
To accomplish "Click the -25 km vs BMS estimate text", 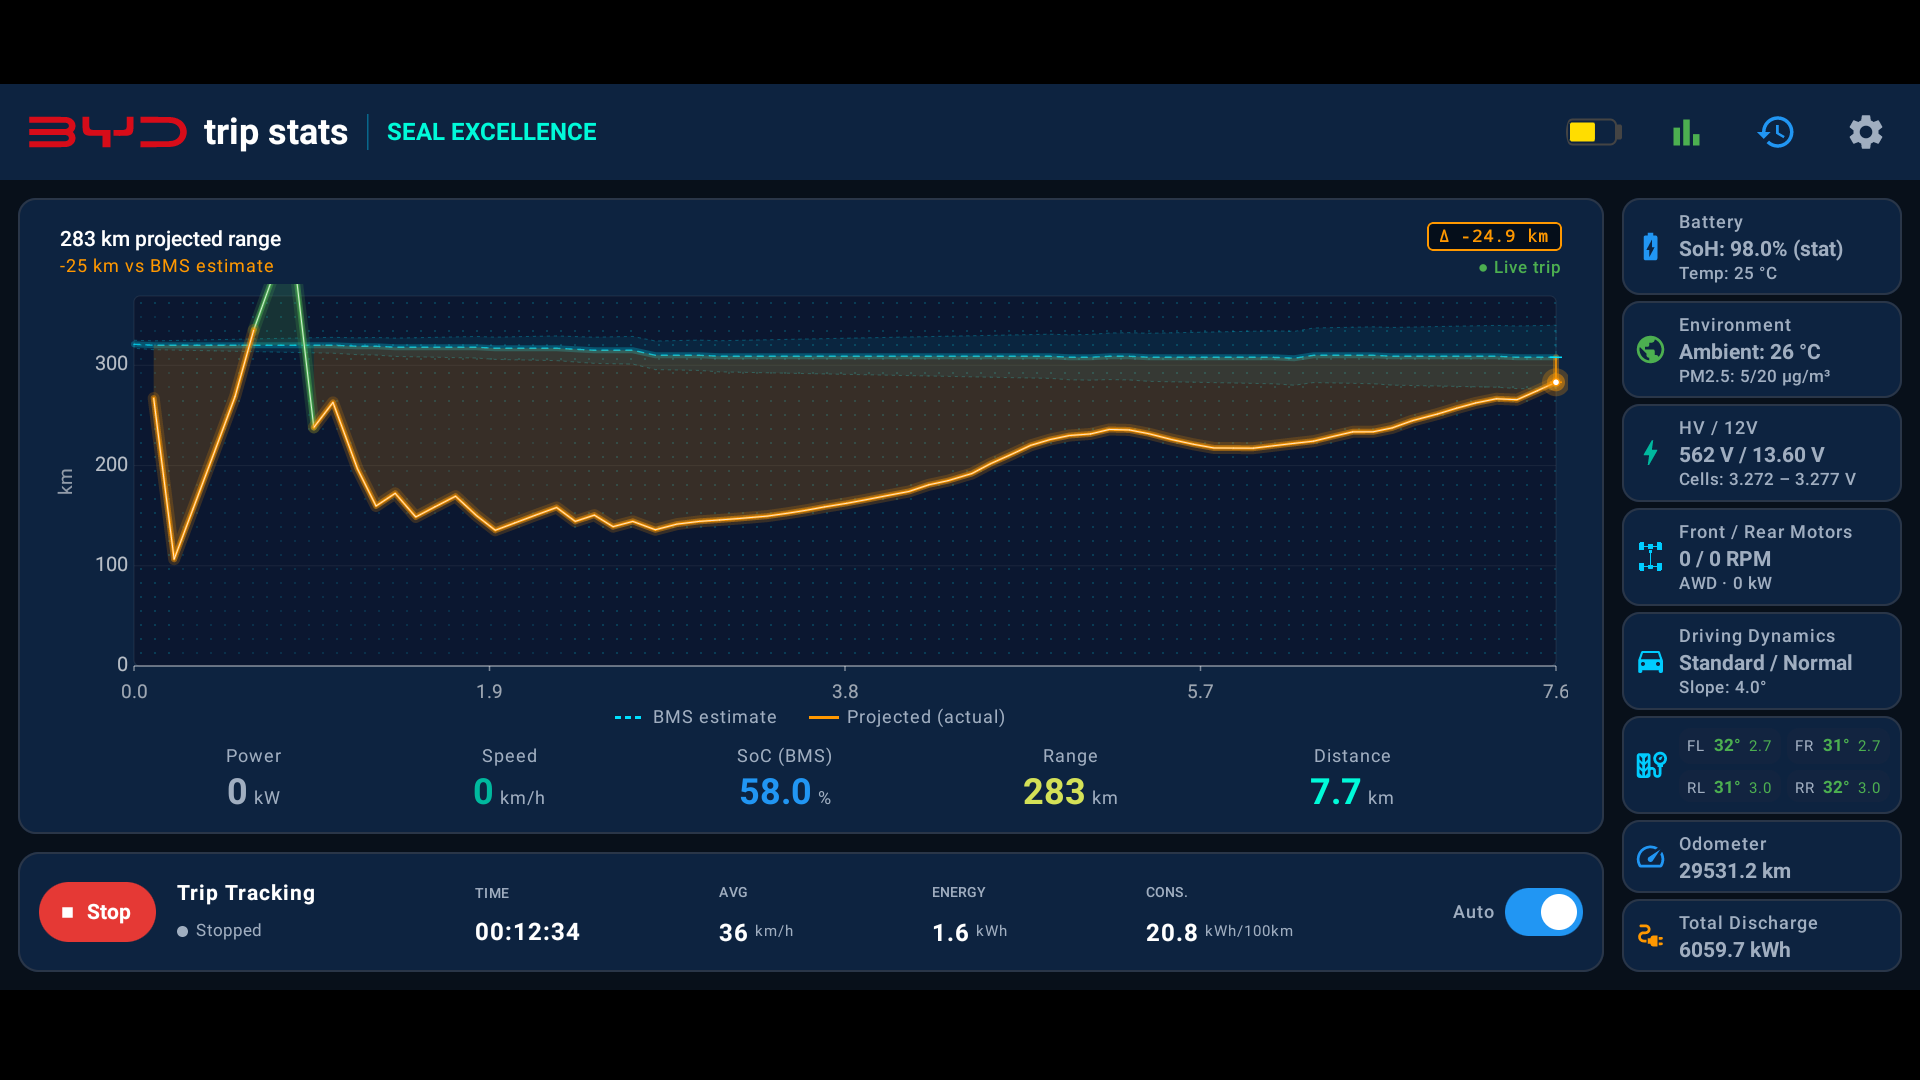I will tap(166, 266).
